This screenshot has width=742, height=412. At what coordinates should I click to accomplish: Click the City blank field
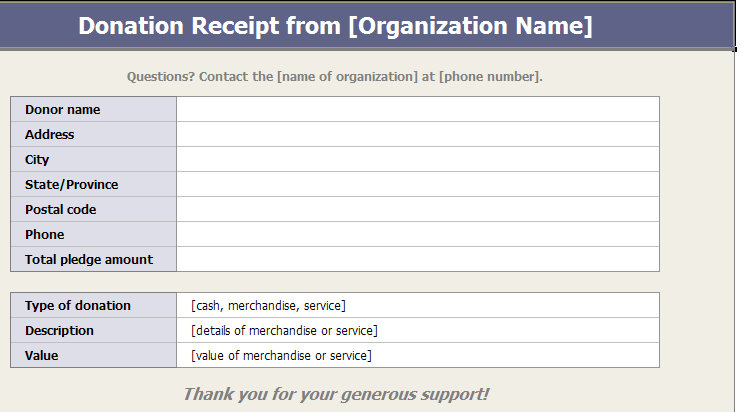pos(418,159)
